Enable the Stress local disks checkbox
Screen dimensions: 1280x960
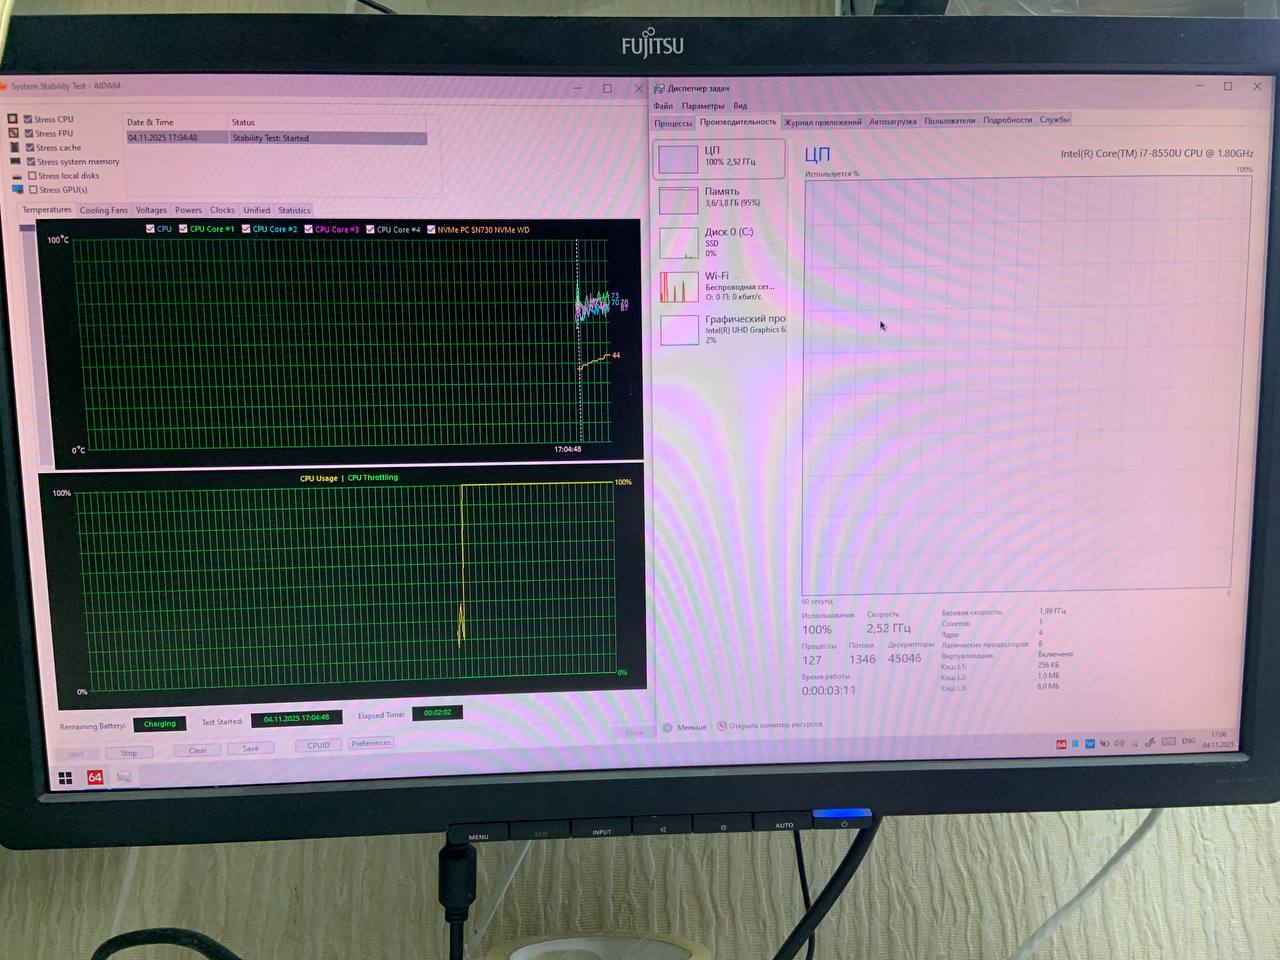point(33,176)
